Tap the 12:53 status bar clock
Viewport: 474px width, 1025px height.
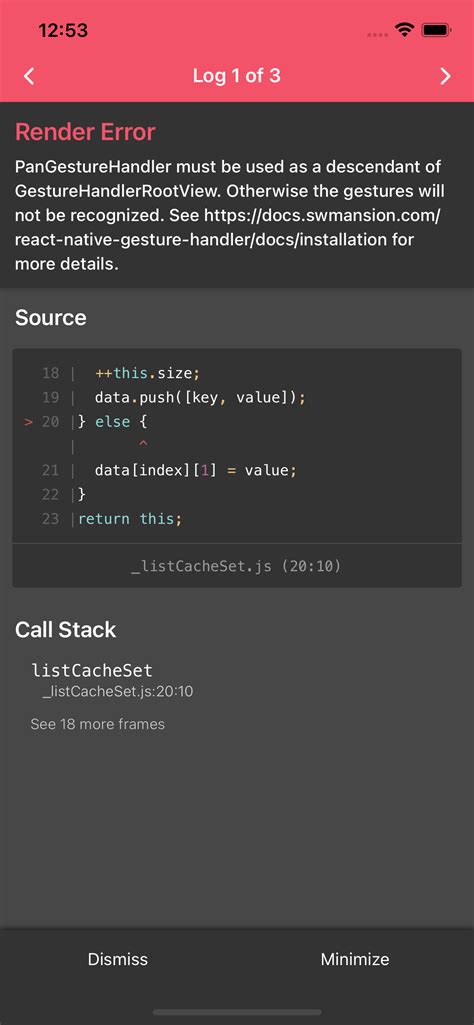(63, 30)
